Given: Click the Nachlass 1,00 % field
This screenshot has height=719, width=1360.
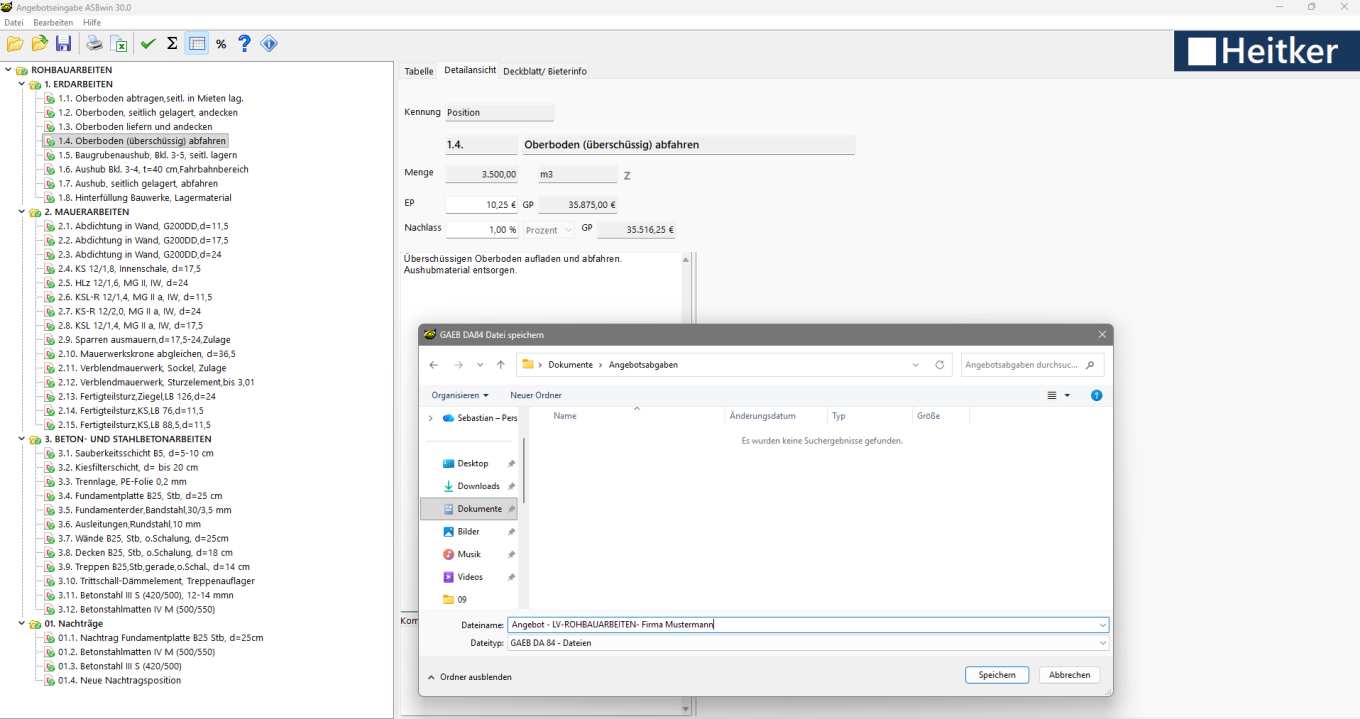Looking at the screenshot, I should pyautogui.click(x=482, y=230).
